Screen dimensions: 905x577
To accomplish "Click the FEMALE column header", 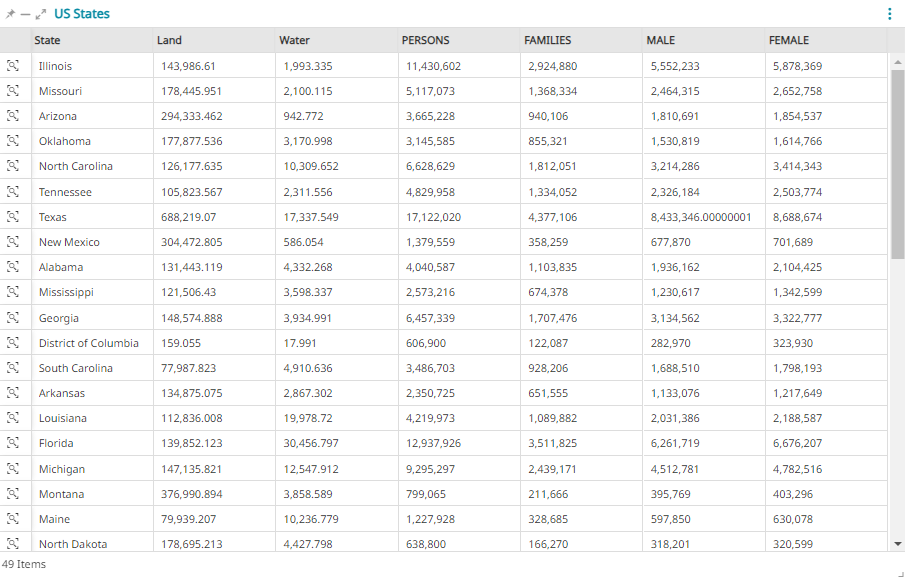I will [788, 40].
